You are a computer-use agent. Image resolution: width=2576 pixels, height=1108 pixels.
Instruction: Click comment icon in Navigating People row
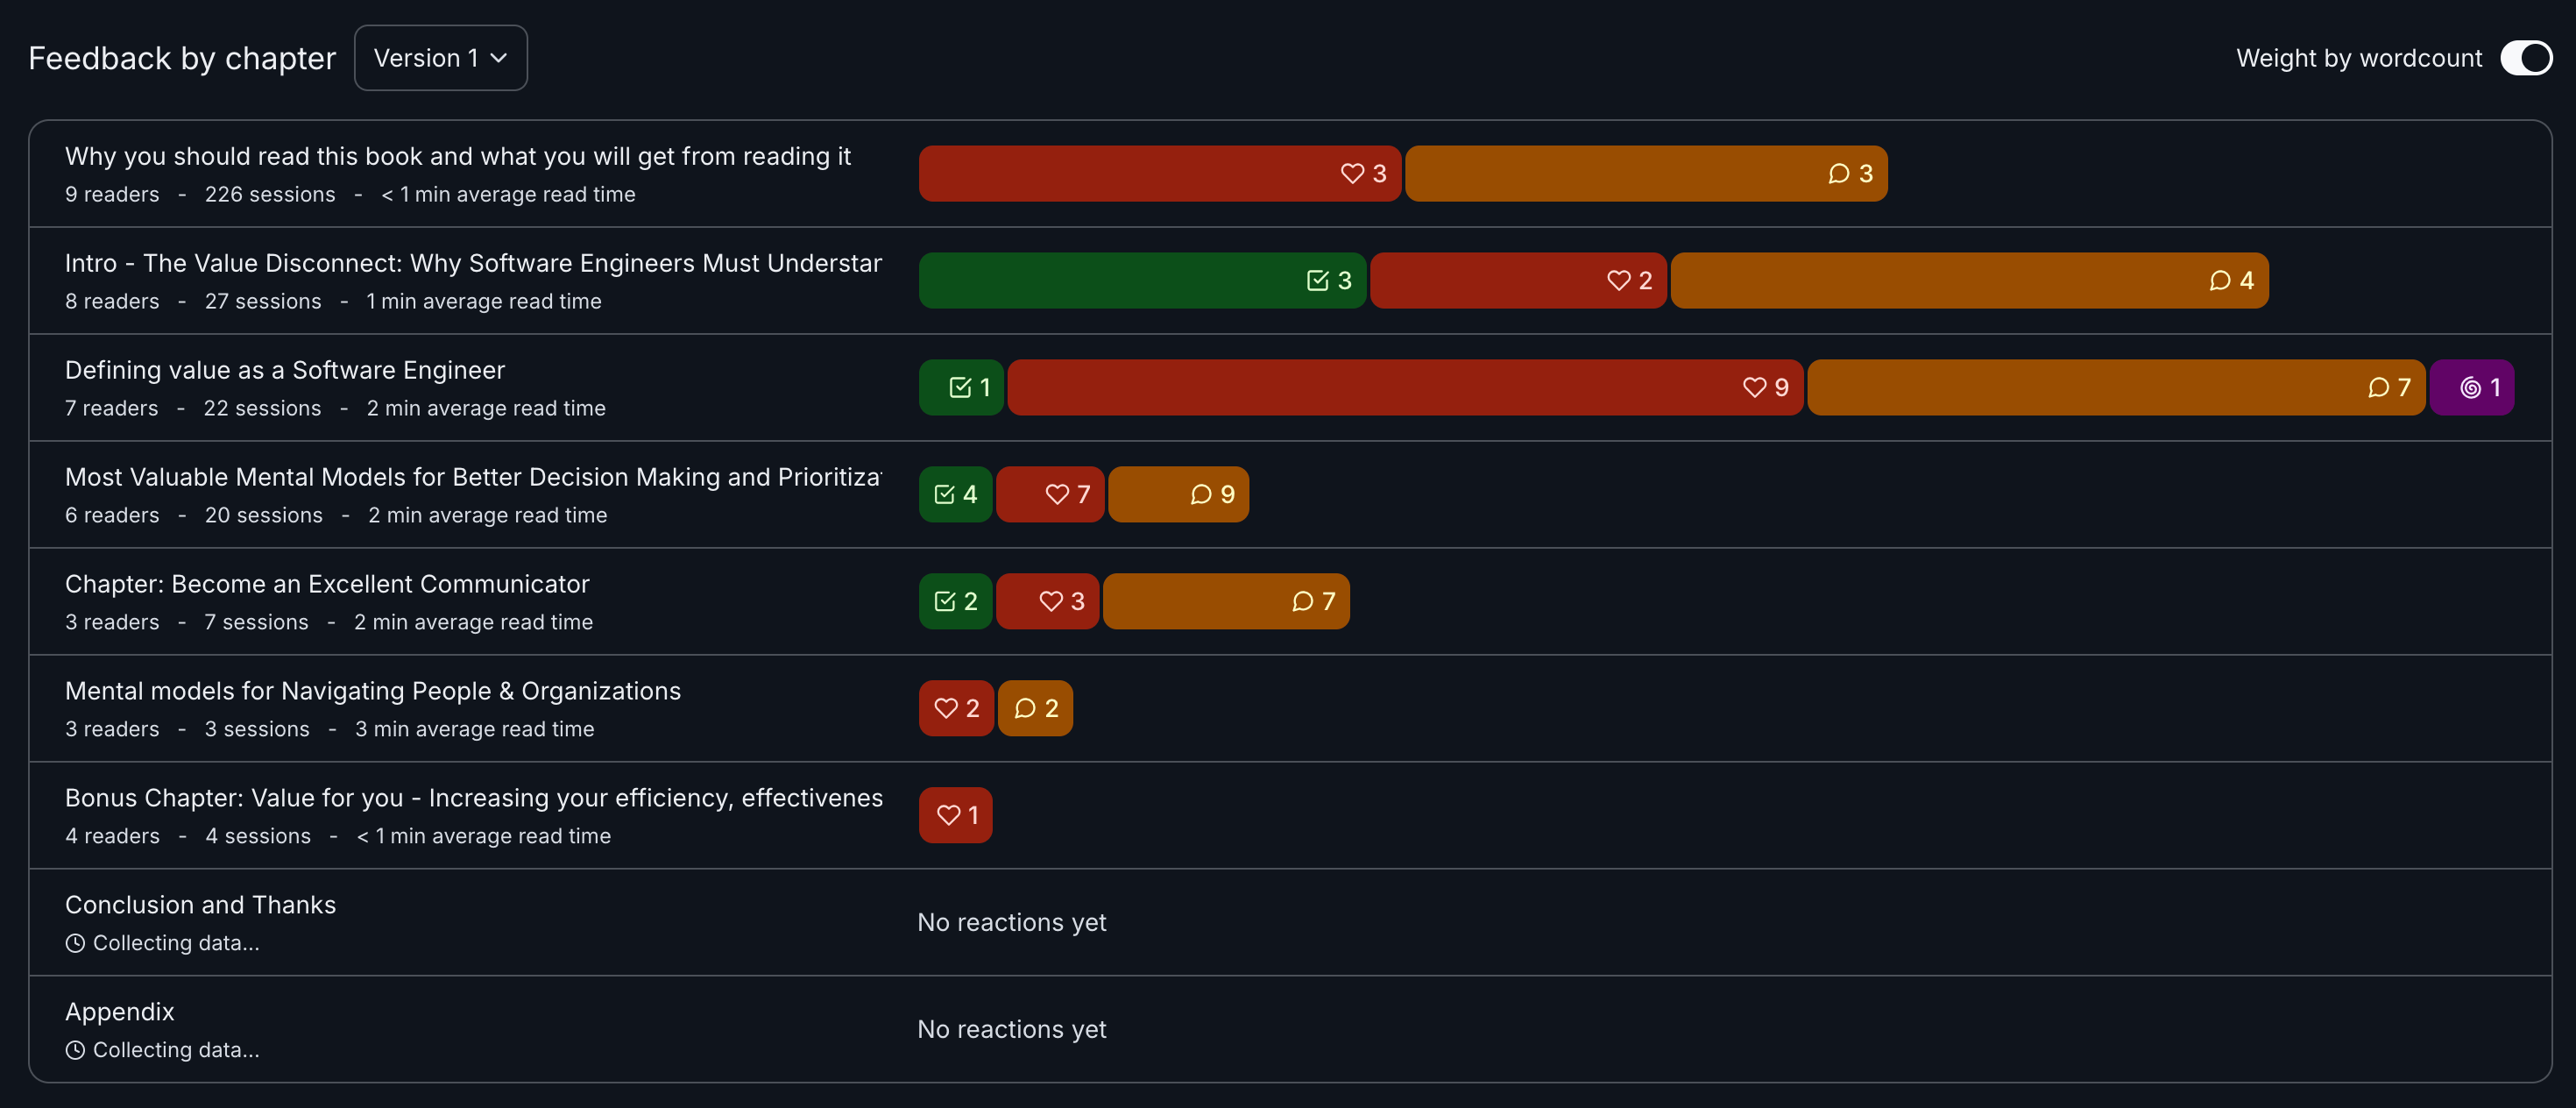pyautogui.click(x=1025, y=709)
